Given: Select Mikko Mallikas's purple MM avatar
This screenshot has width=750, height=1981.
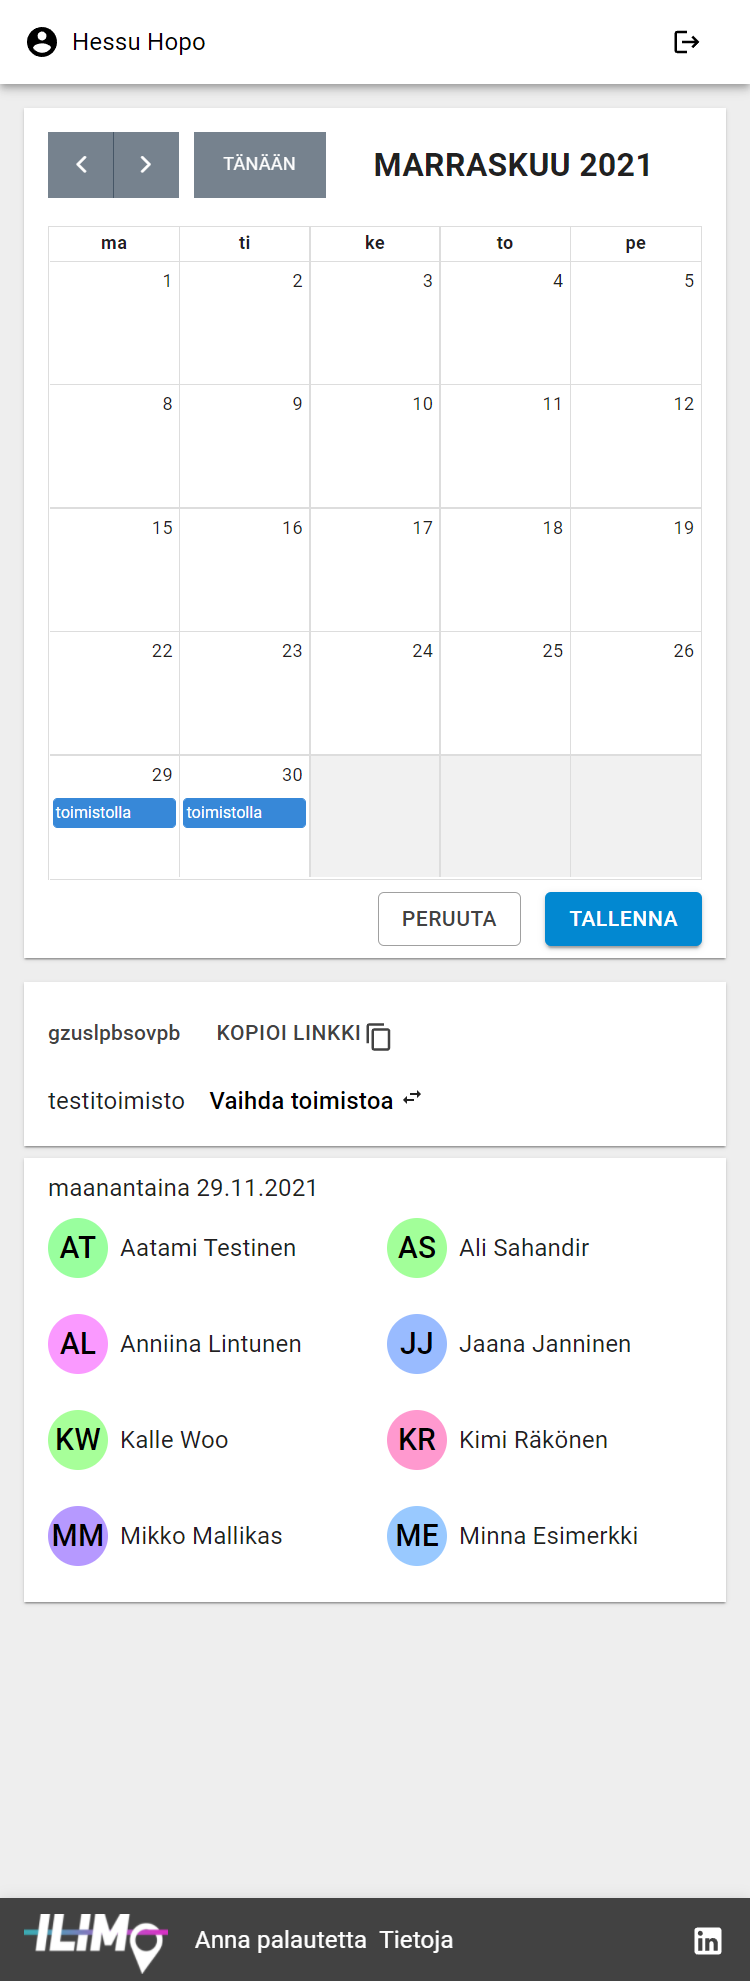Looking at the screenshot, I should coord(78,1536).
